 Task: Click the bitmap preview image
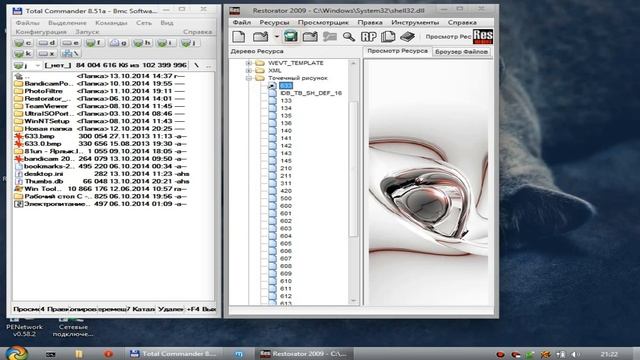[428, 183]
